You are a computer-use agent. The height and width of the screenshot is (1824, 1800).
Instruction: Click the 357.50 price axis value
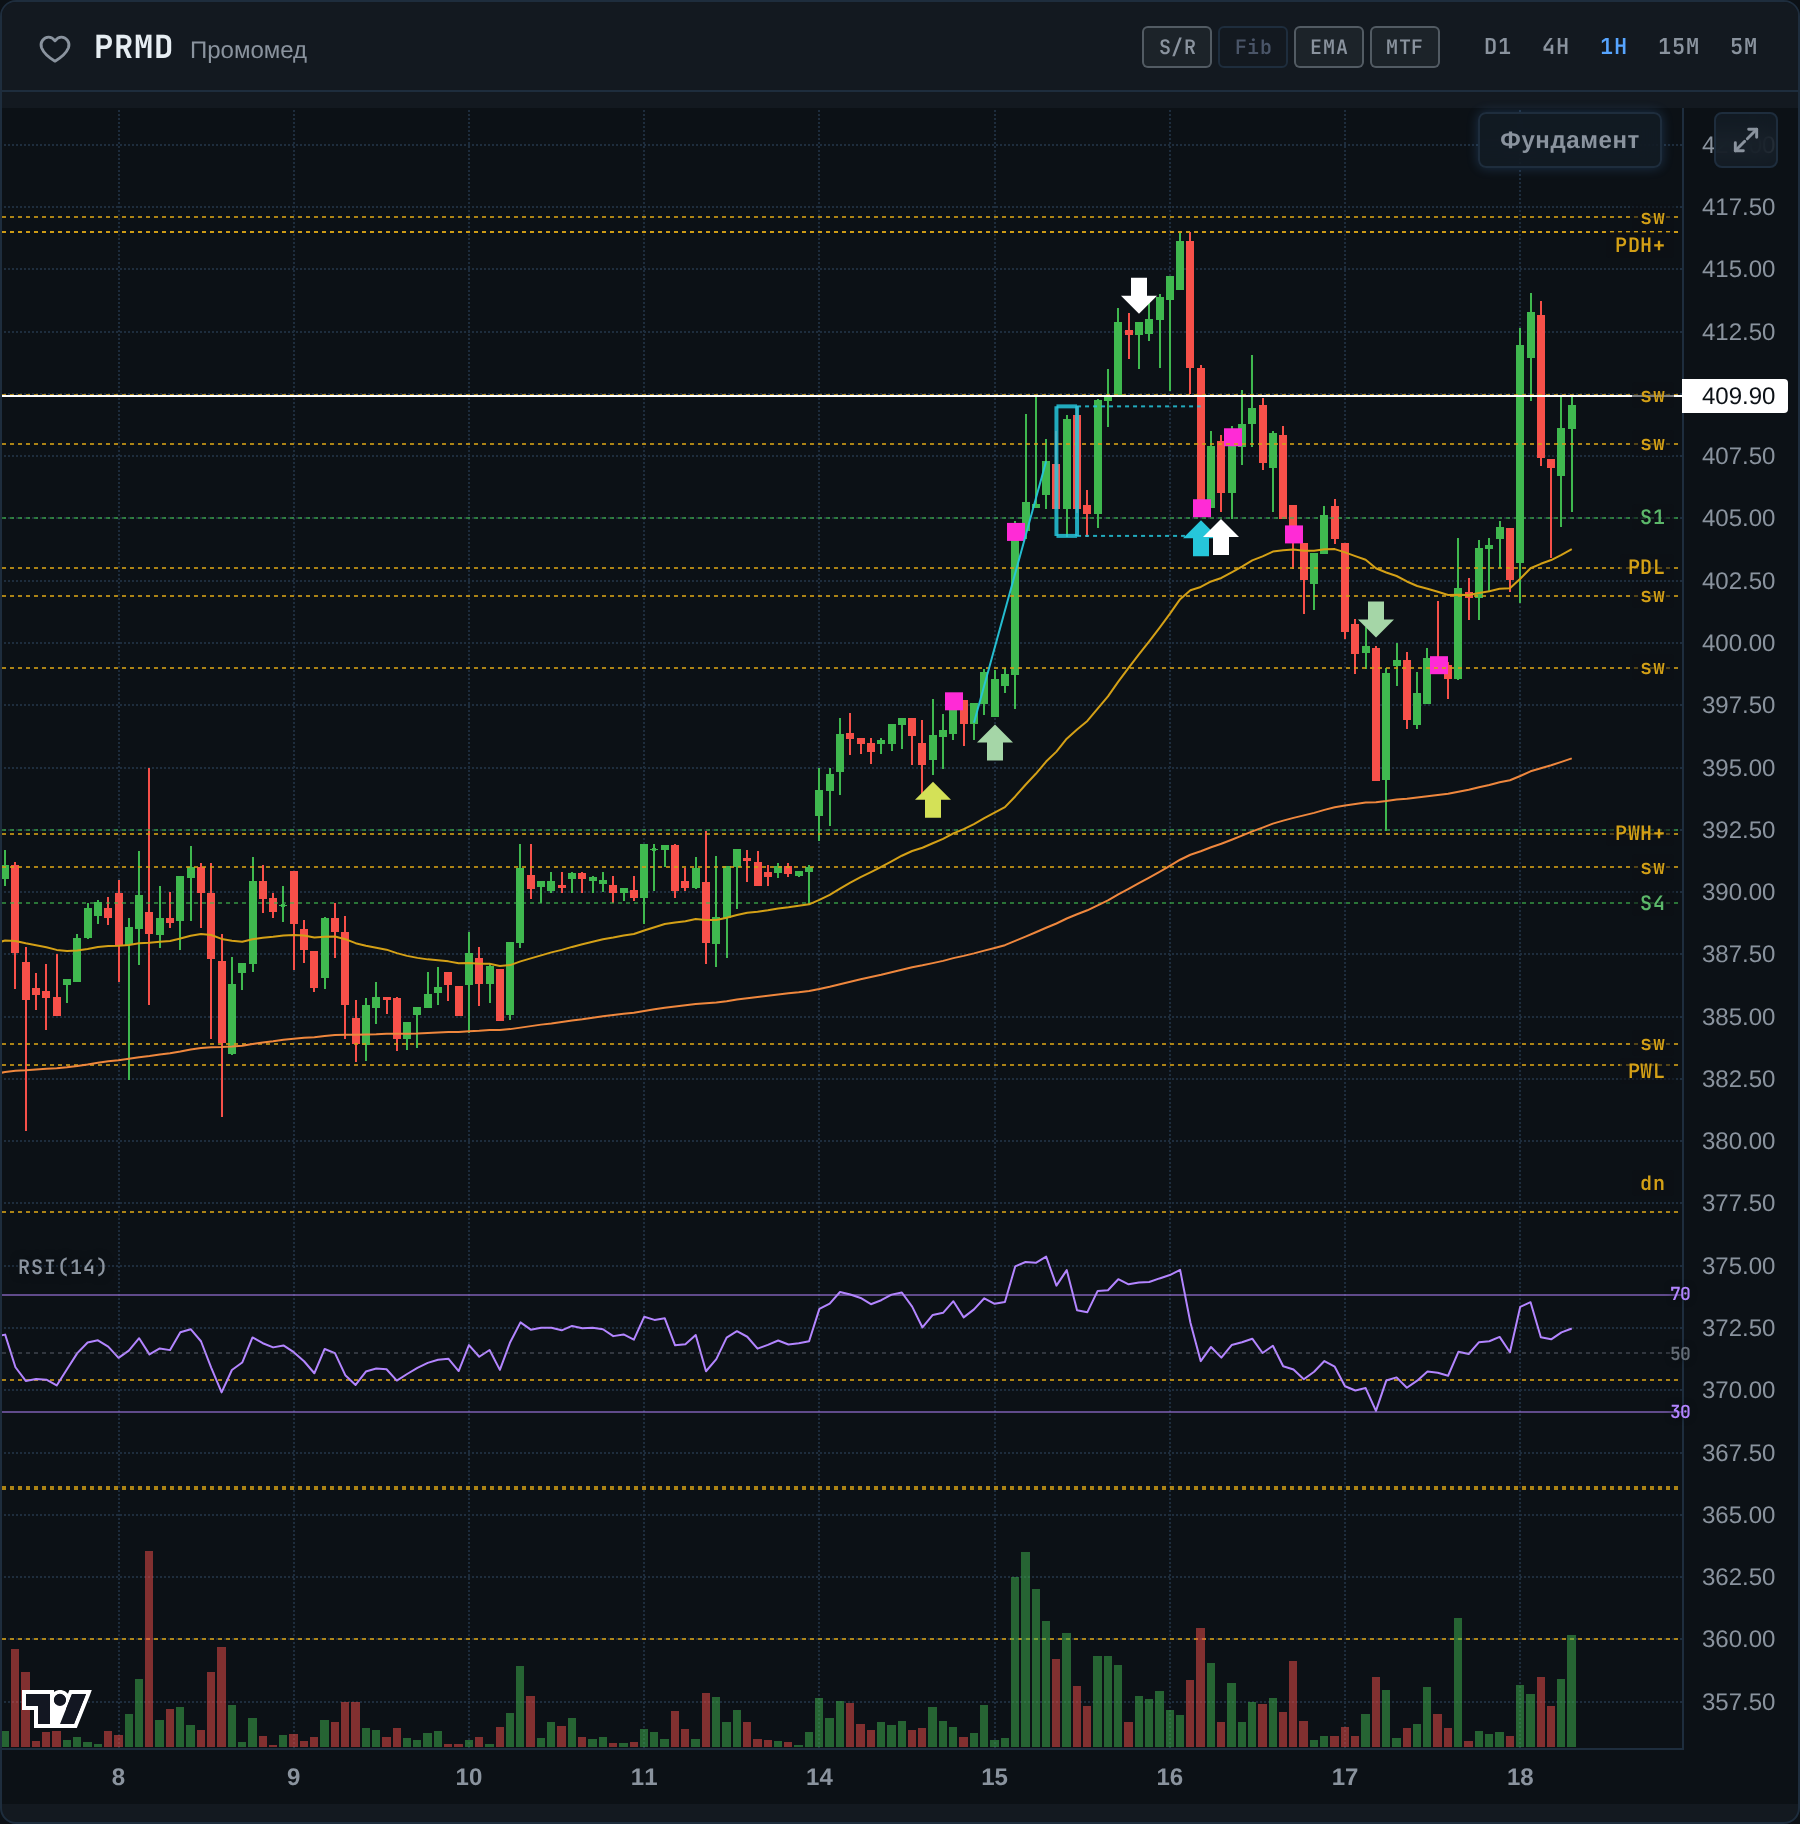click(x=1738, y=1702)
